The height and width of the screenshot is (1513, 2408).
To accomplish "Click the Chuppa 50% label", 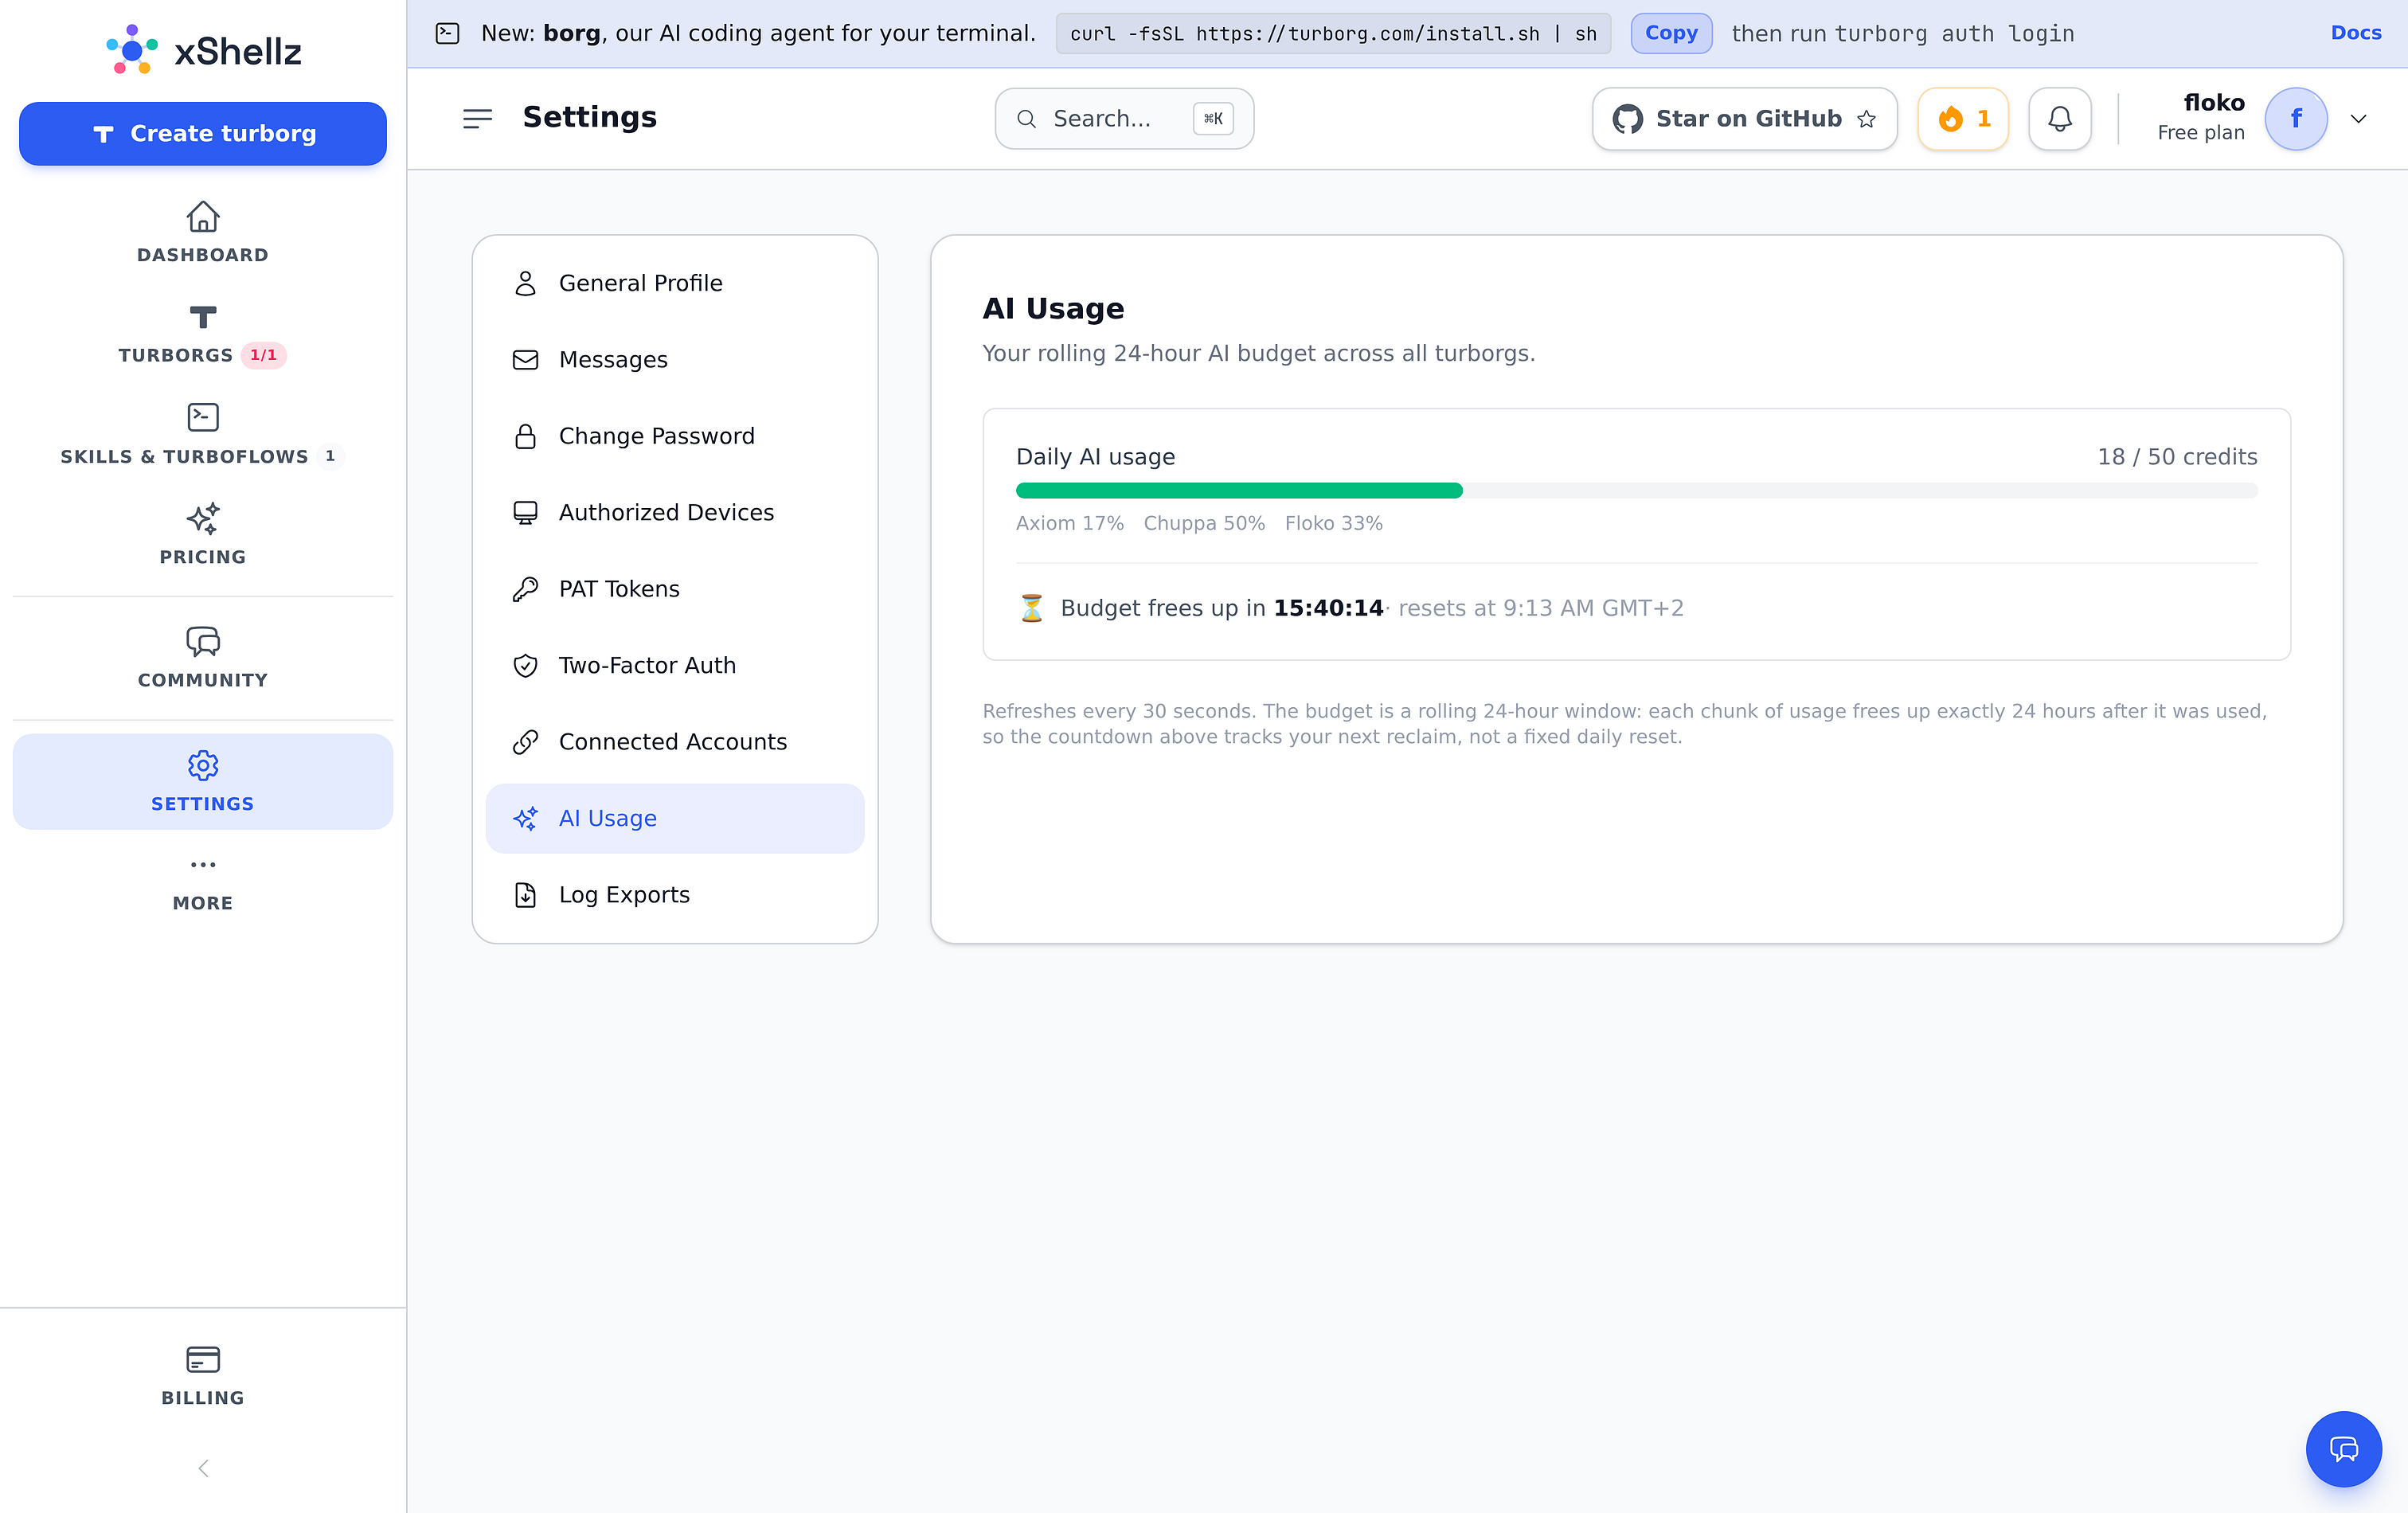I will click(1204, 523).
